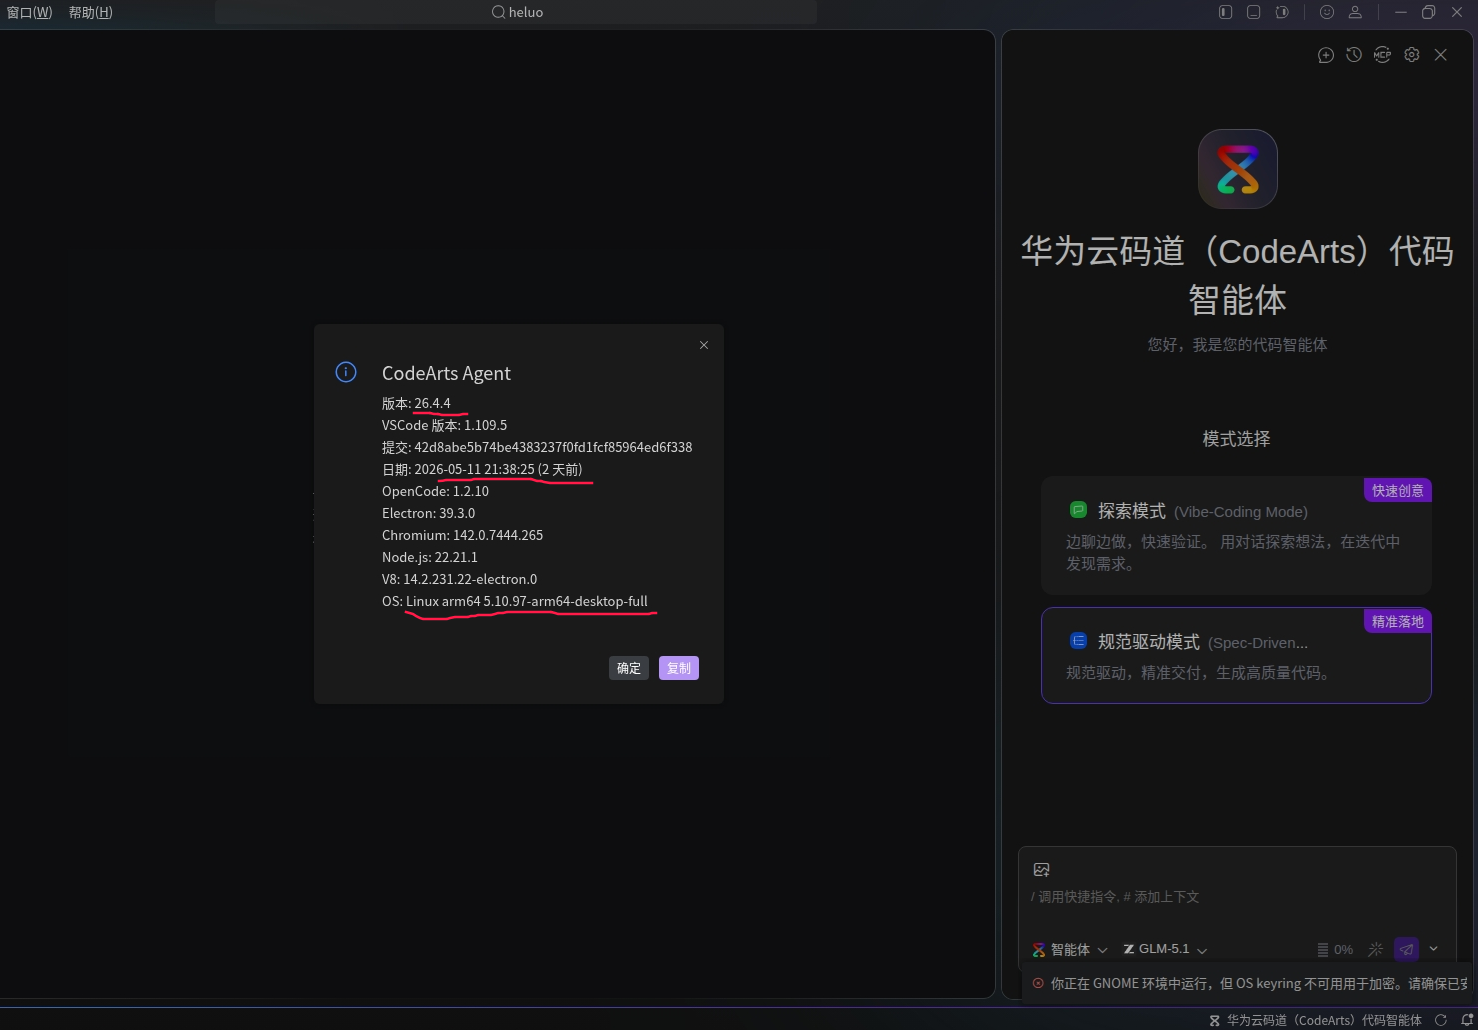Click the CodeArts logo in agent panel
This screenshot has width=1478, height=1030.
pyautogui.click(x=1238, y=169)
